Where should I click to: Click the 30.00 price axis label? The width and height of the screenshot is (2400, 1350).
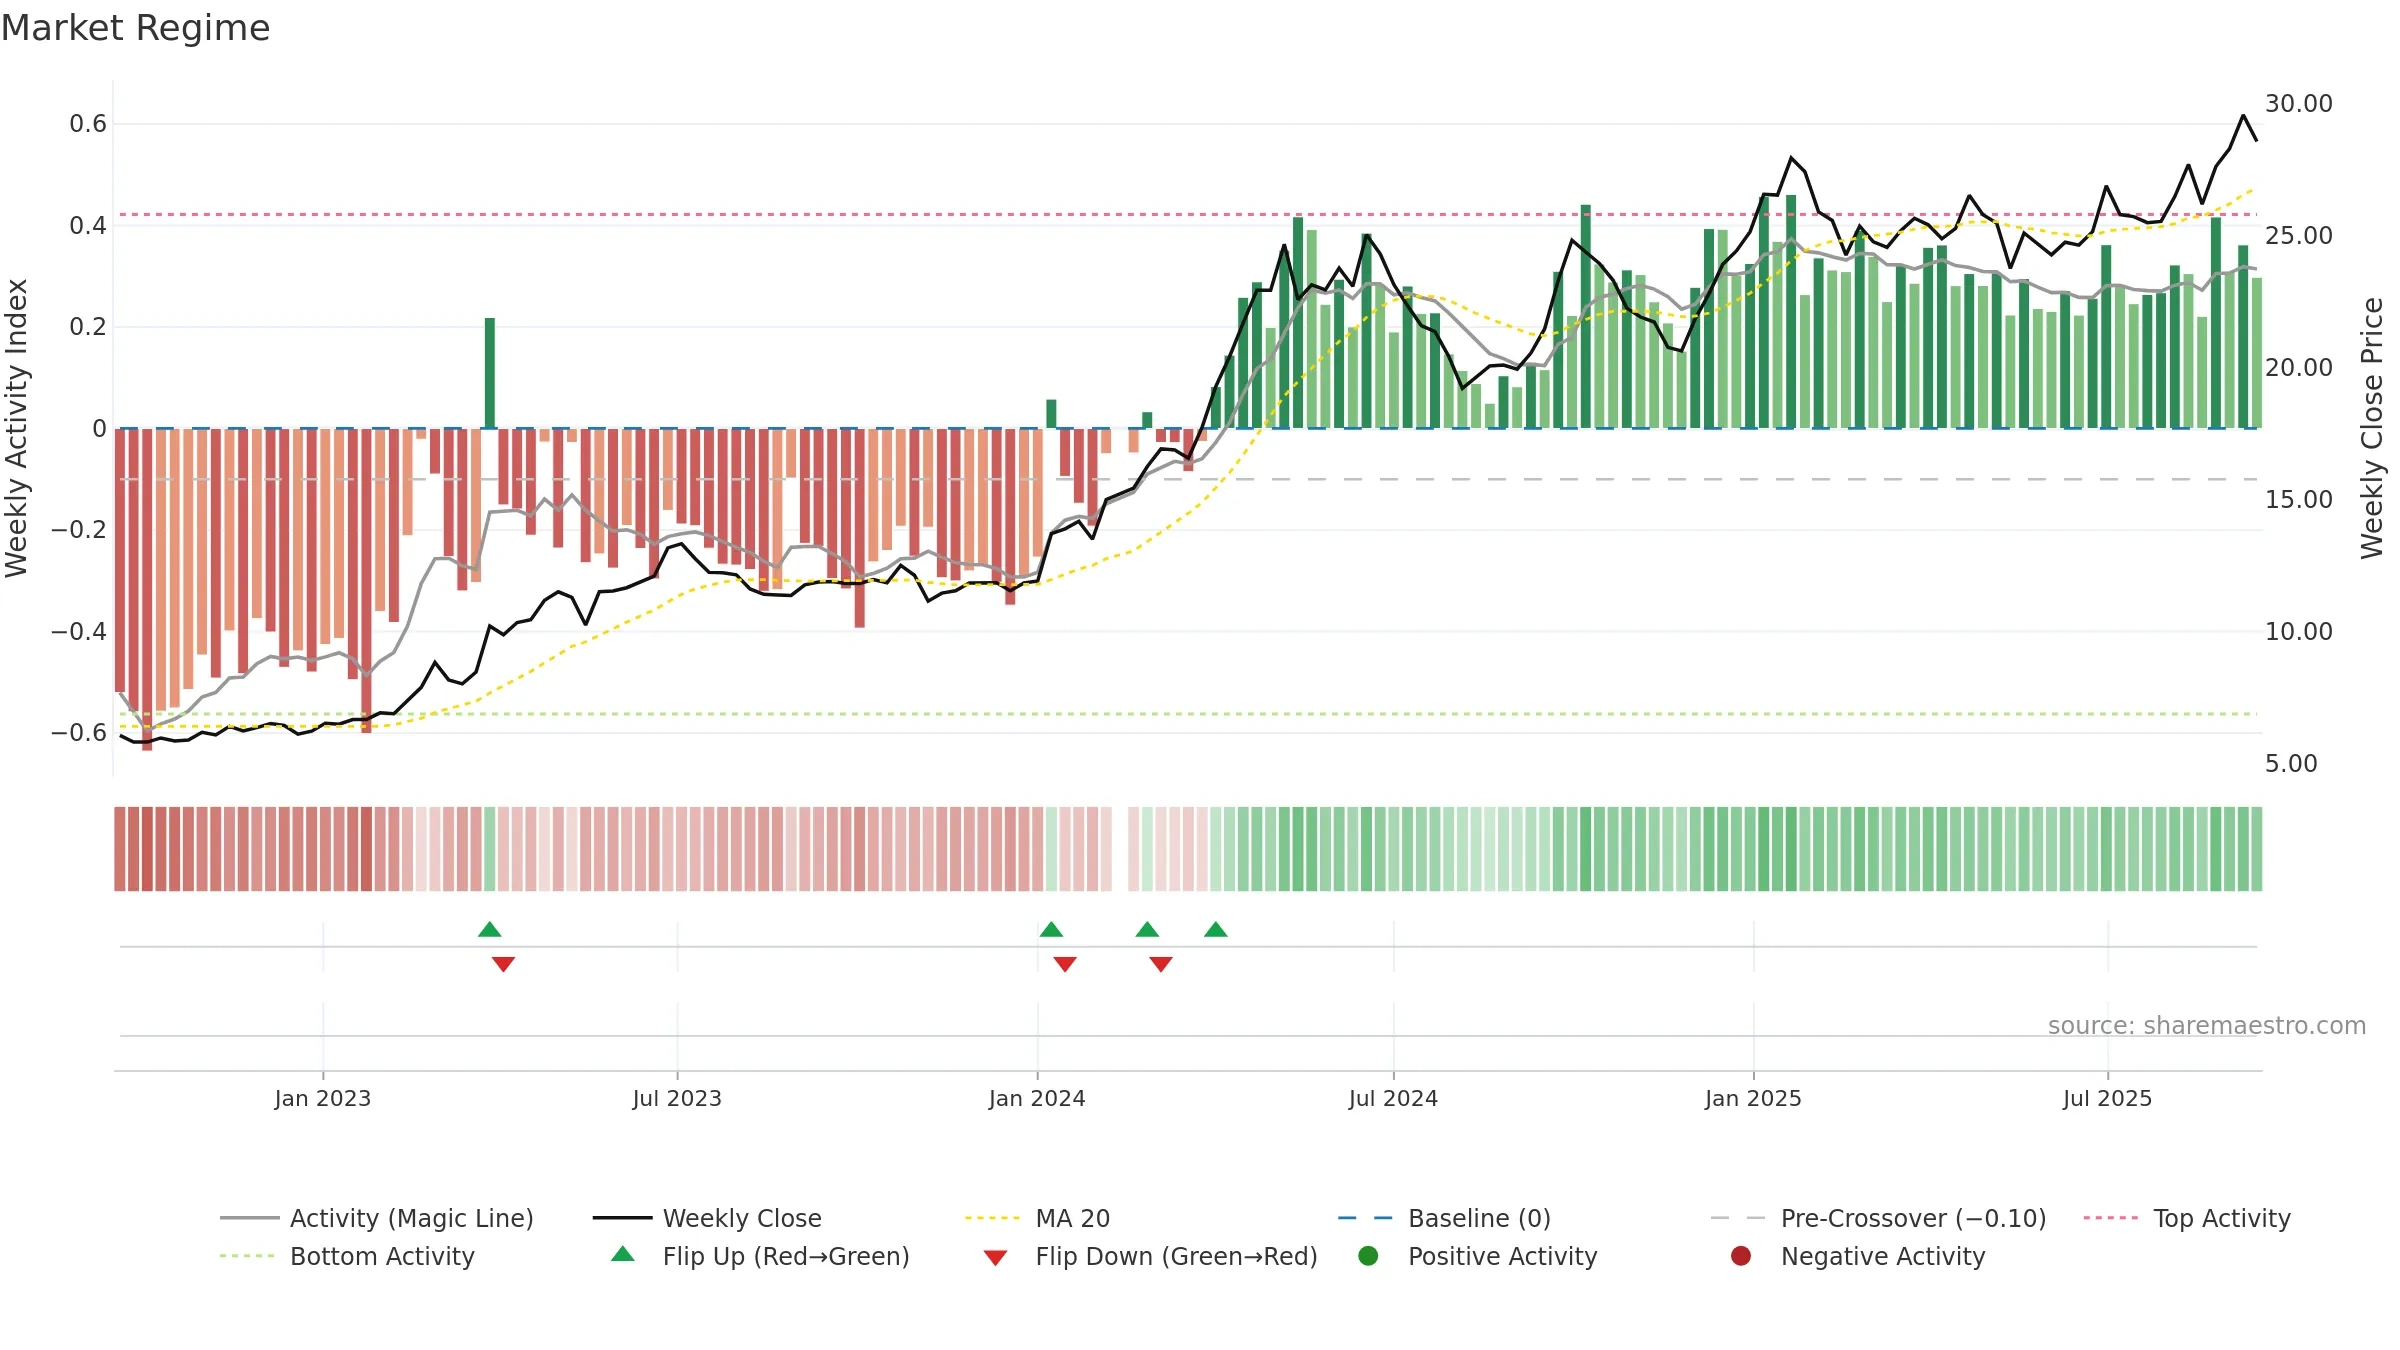2299,103
